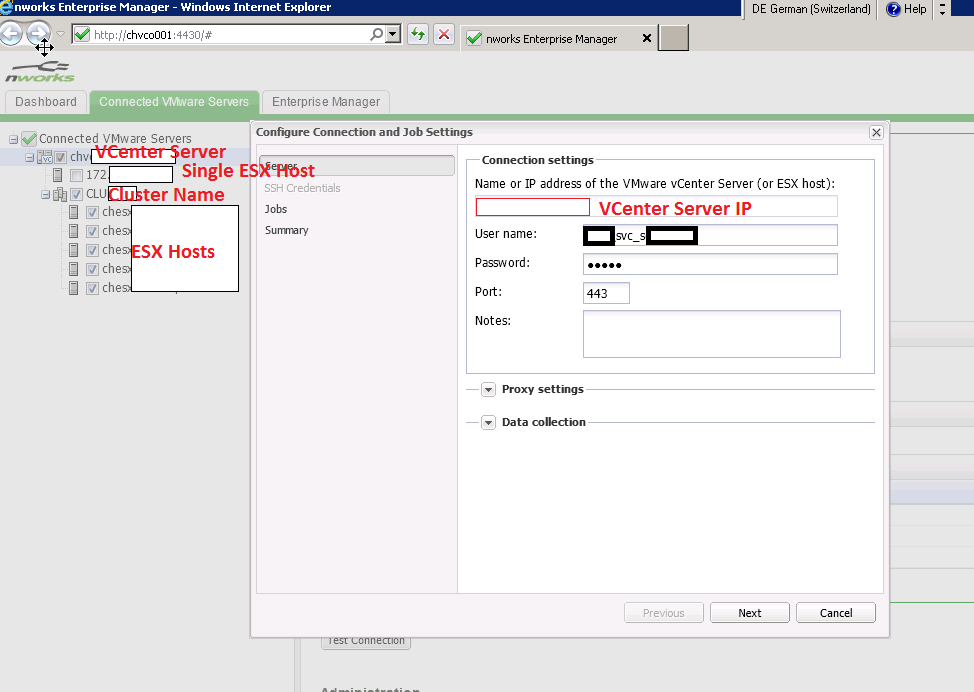Switch to the Dashboard tab
This screenshot has width=974, height=692.
click(x=46, y=102)
